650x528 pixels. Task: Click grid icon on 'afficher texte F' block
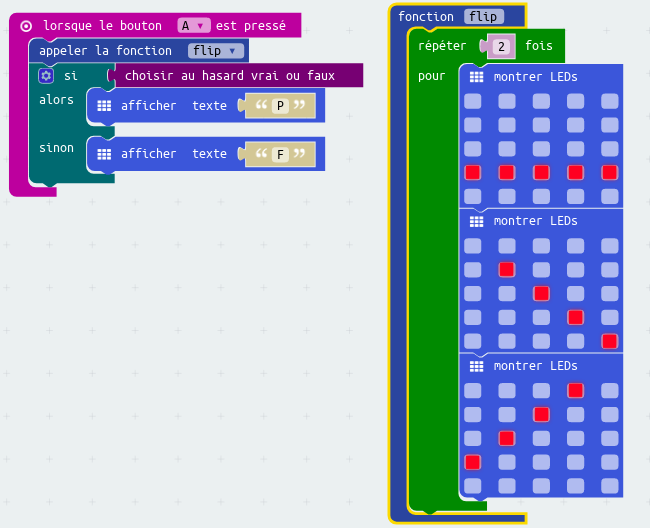104,155
